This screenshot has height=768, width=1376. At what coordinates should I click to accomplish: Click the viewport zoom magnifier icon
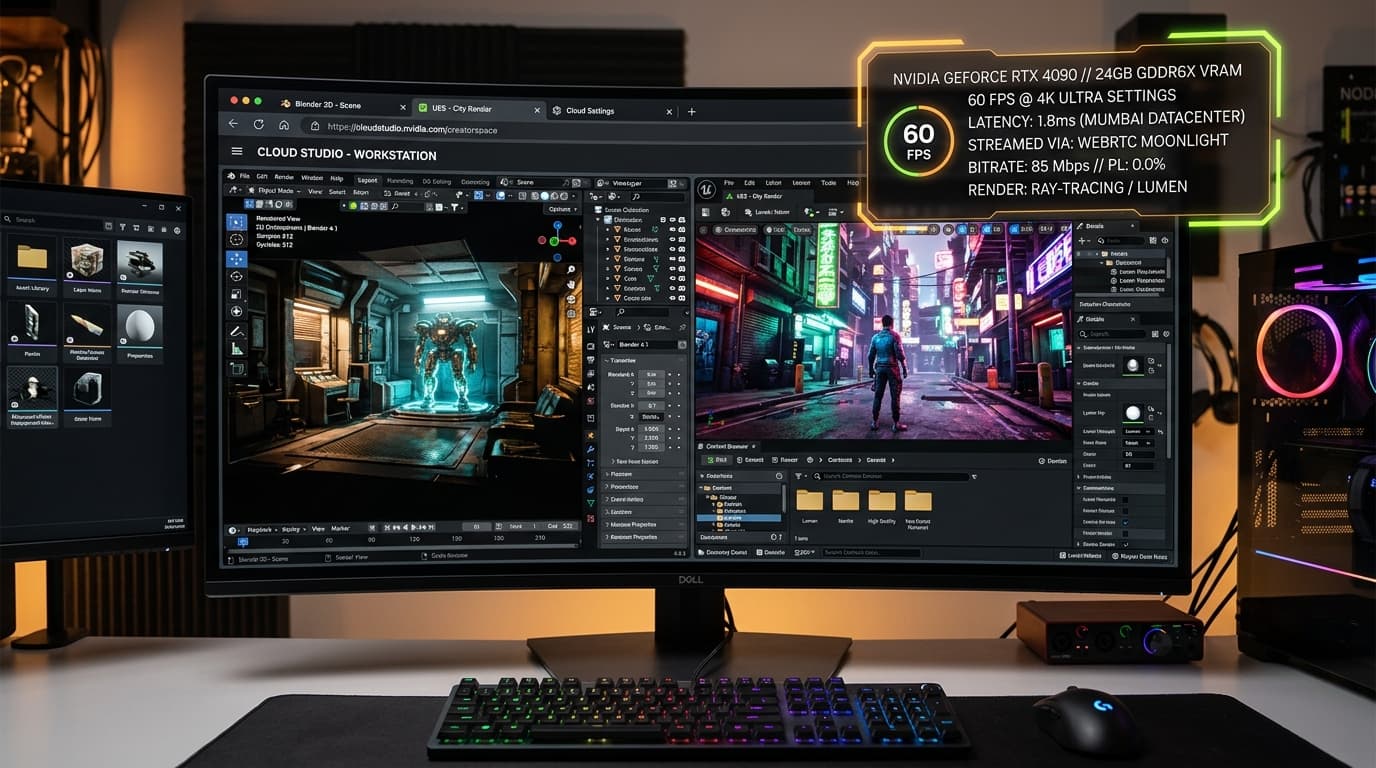pos(571,270)
